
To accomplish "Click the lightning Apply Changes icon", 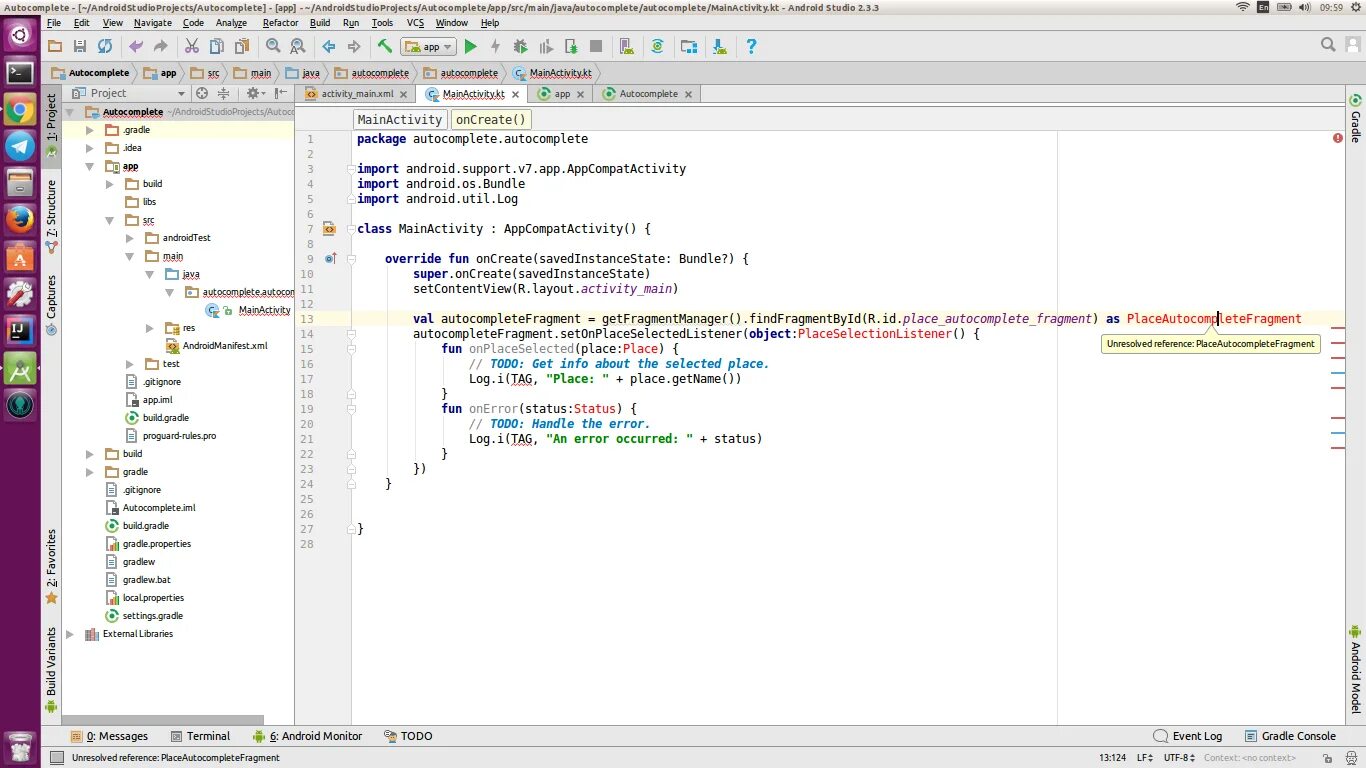I will pos(495,46).
